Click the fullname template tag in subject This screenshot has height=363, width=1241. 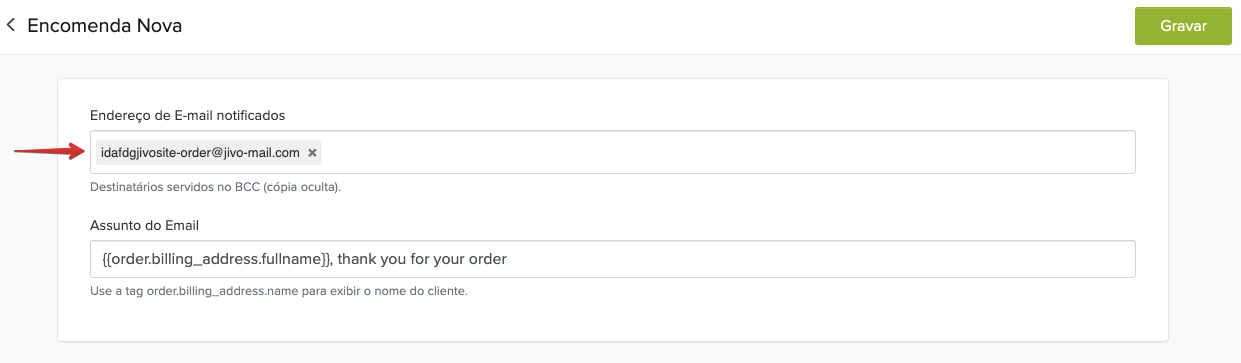[217, 259]
